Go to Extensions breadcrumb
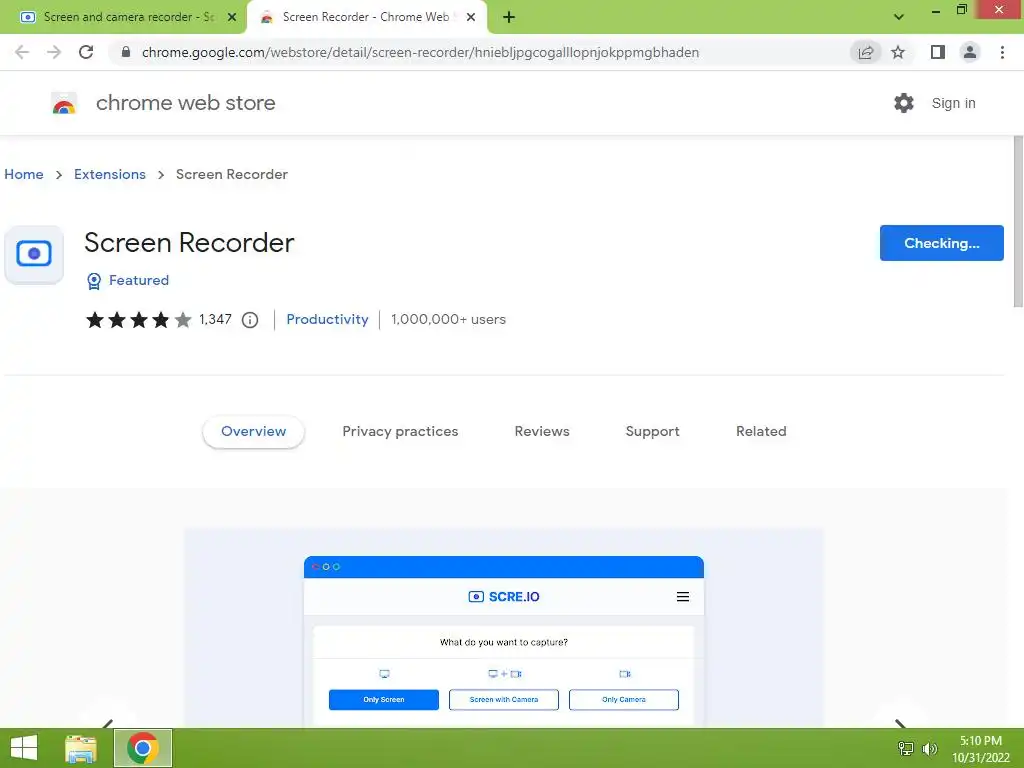 pyautogui.click(x=110, y=174)
